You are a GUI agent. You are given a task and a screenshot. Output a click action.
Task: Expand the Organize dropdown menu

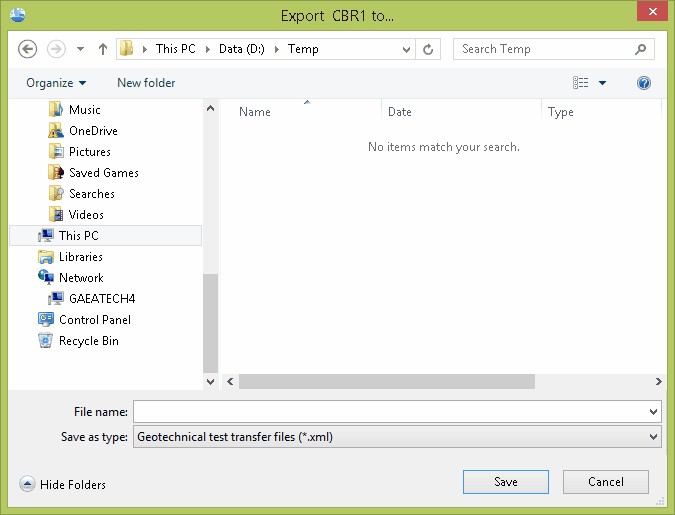tap(56, 83)
